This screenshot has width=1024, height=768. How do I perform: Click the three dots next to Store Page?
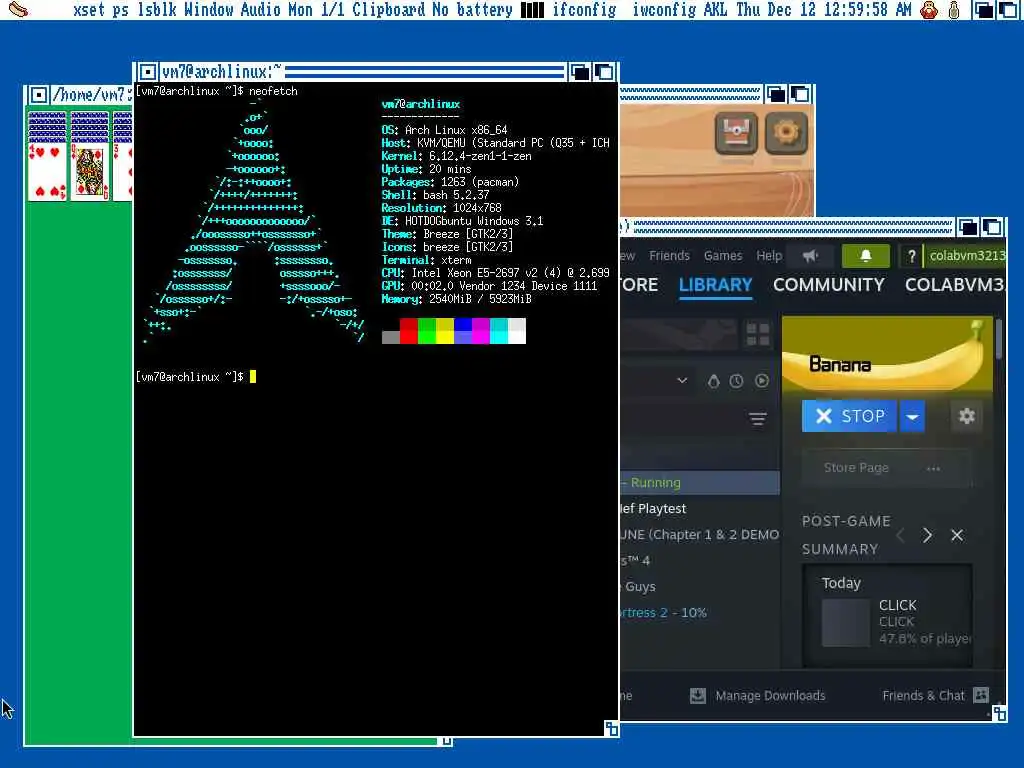tap(933, 468)
